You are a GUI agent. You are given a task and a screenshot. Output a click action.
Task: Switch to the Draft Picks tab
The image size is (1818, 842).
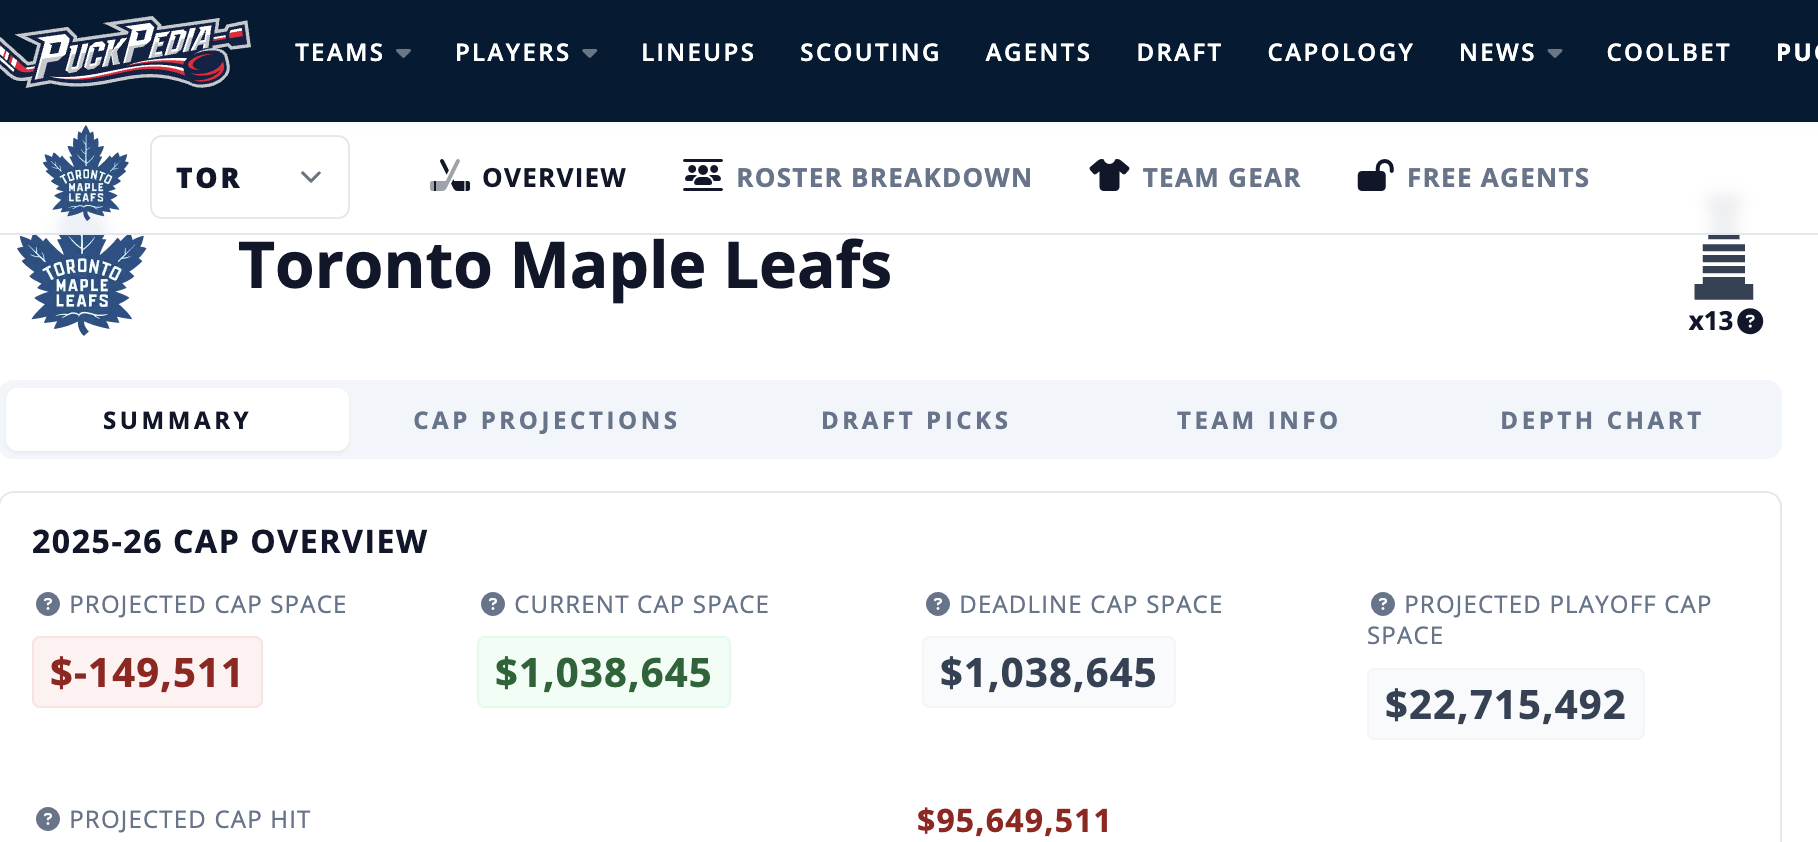[x=915, y=420]
